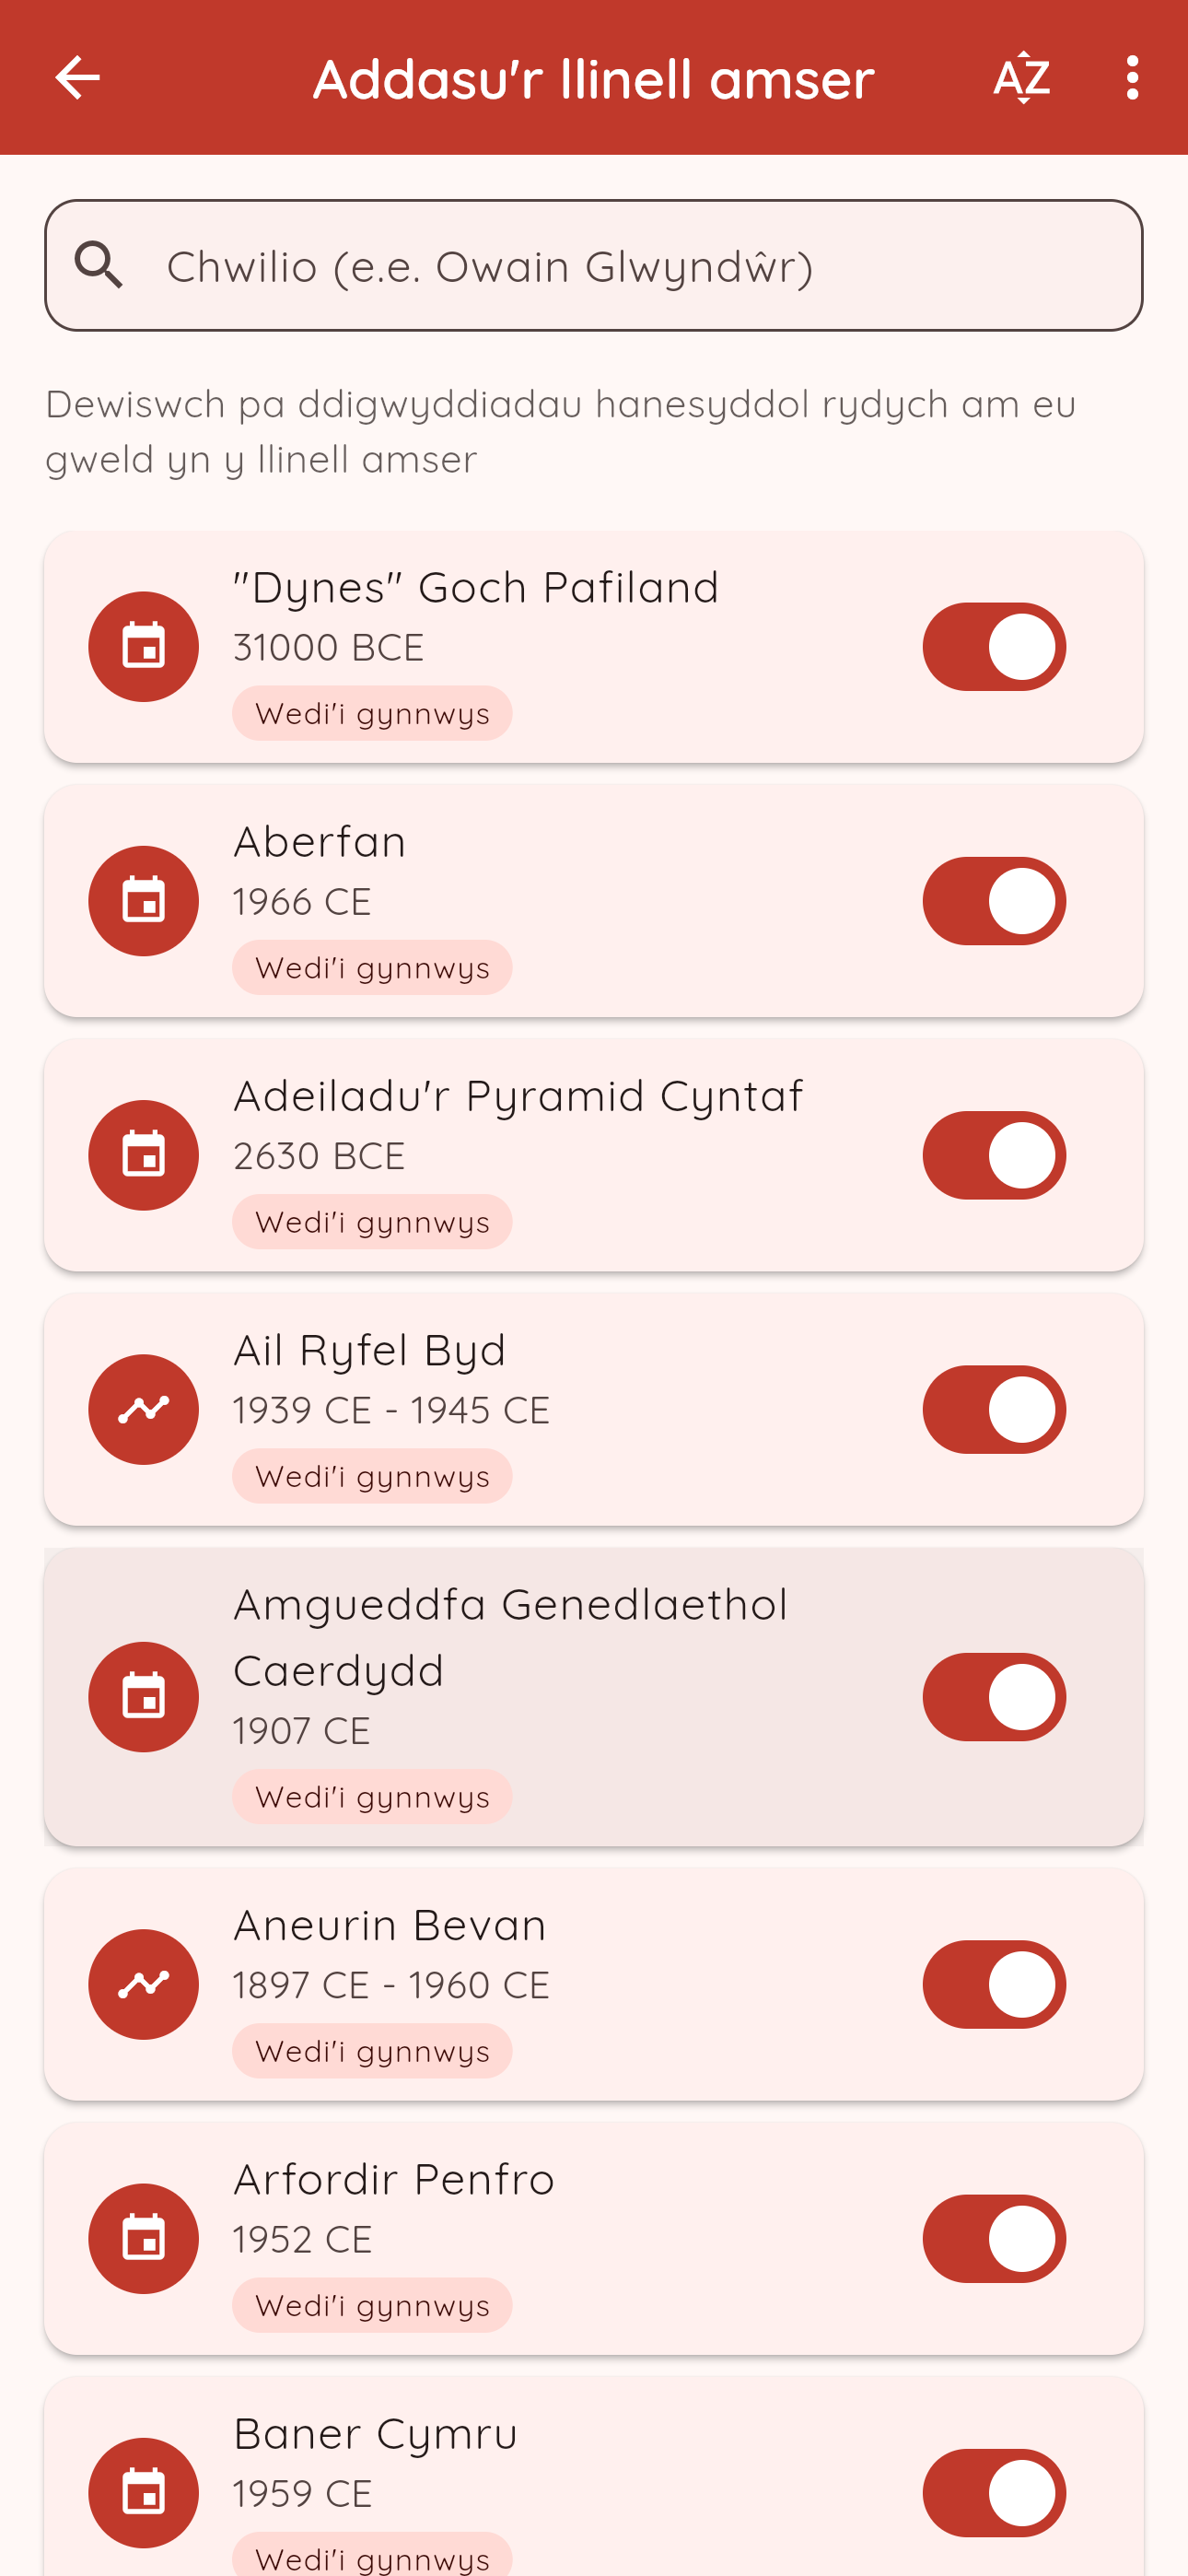The width and height of the screenshot is (1188, 2576).
Task: Click the range icon beside Aneurin Bevan
Action: [x=143, y=1984]
